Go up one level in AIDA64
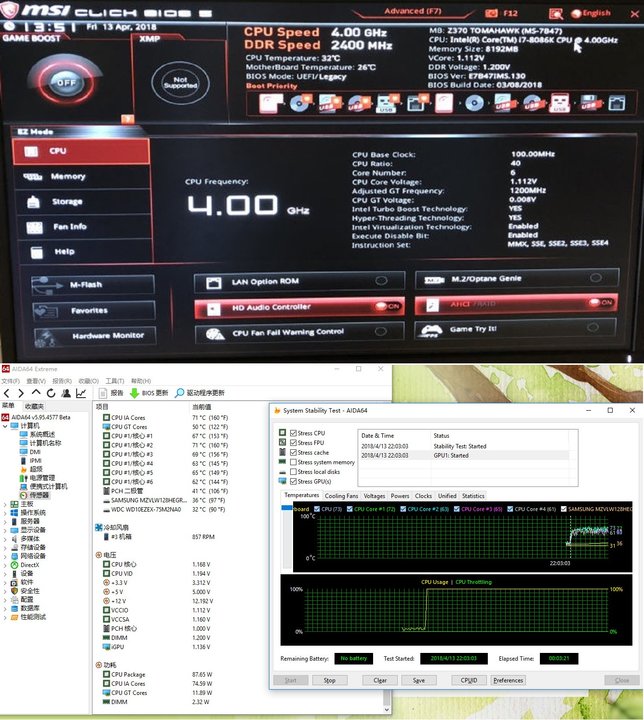Screen dimensions: 644x720 click(x=36, y=393)
